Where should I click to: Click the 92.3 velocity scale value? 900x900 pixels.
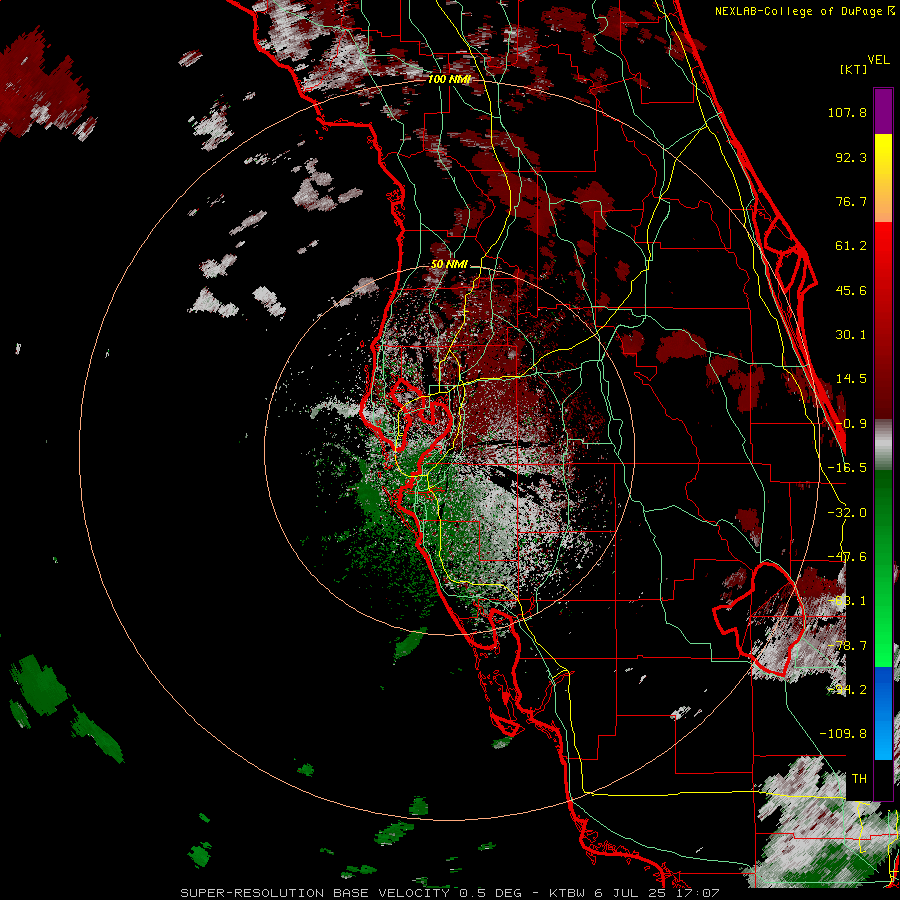[851, 157]
